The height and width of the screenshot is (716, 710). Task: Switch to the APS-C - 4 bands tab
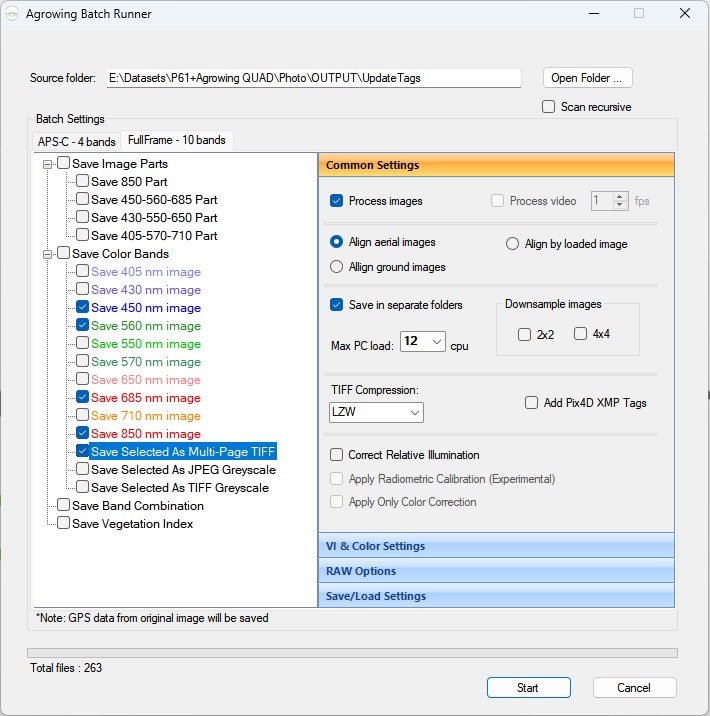(x=76, y=142)
